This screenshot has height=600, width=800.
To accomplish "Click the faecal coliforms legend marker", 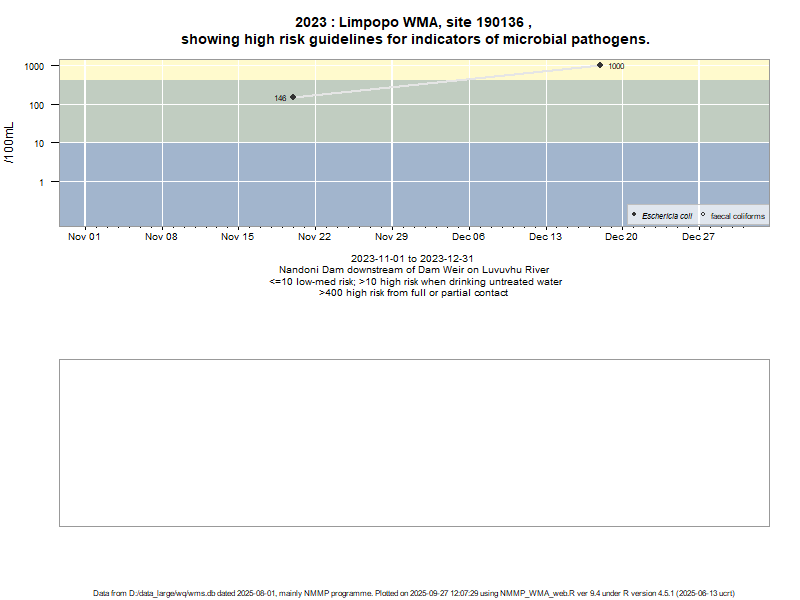I will pos(703,215).
